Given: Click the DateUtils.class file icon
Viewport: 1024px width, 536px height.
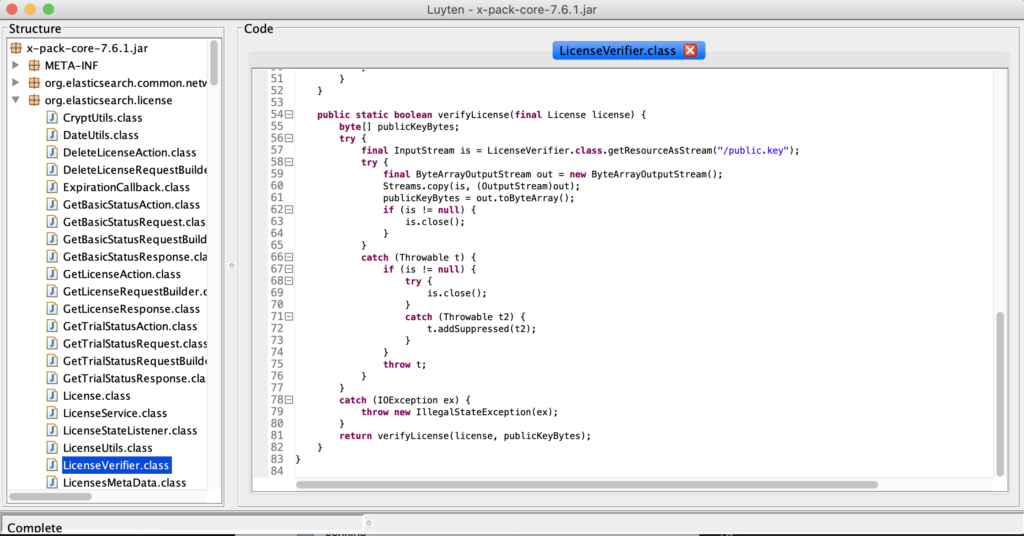Looking at the screenshot, I should [52, 135].
